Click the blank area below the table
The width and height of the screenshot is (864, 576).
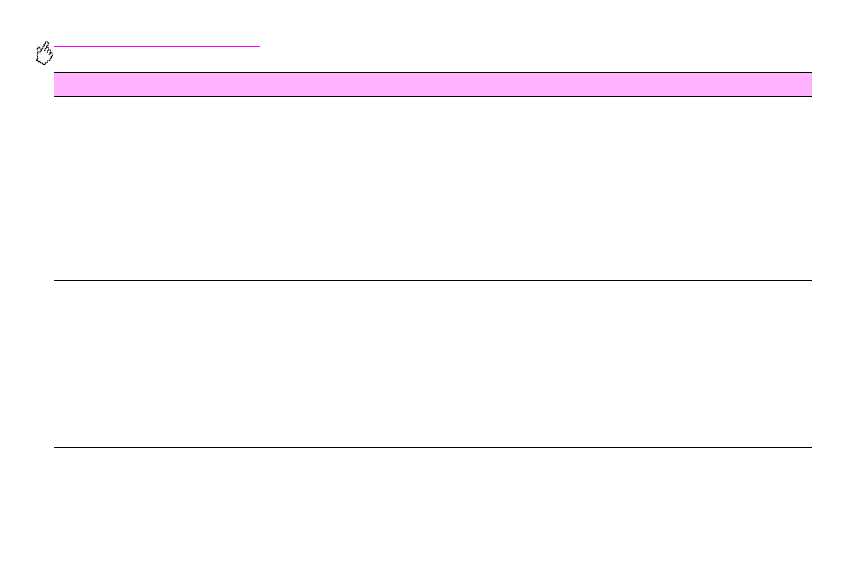432,510
